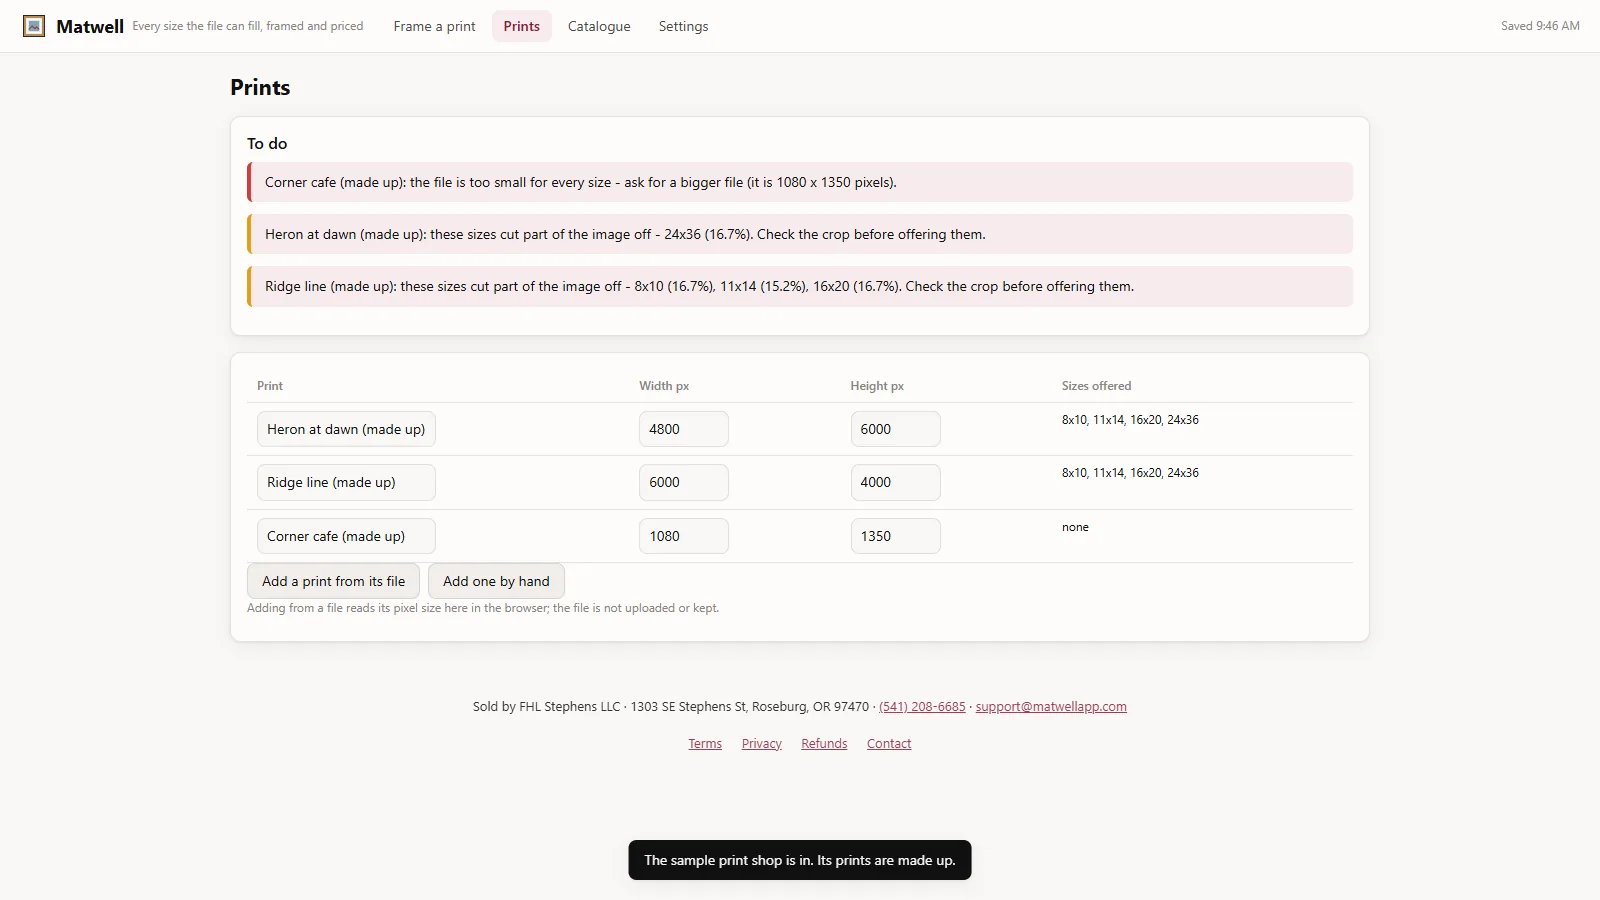The height and width of the screenshot is (900, 1600).
Task: Click the Width px column header
Action: coord(664,386)
